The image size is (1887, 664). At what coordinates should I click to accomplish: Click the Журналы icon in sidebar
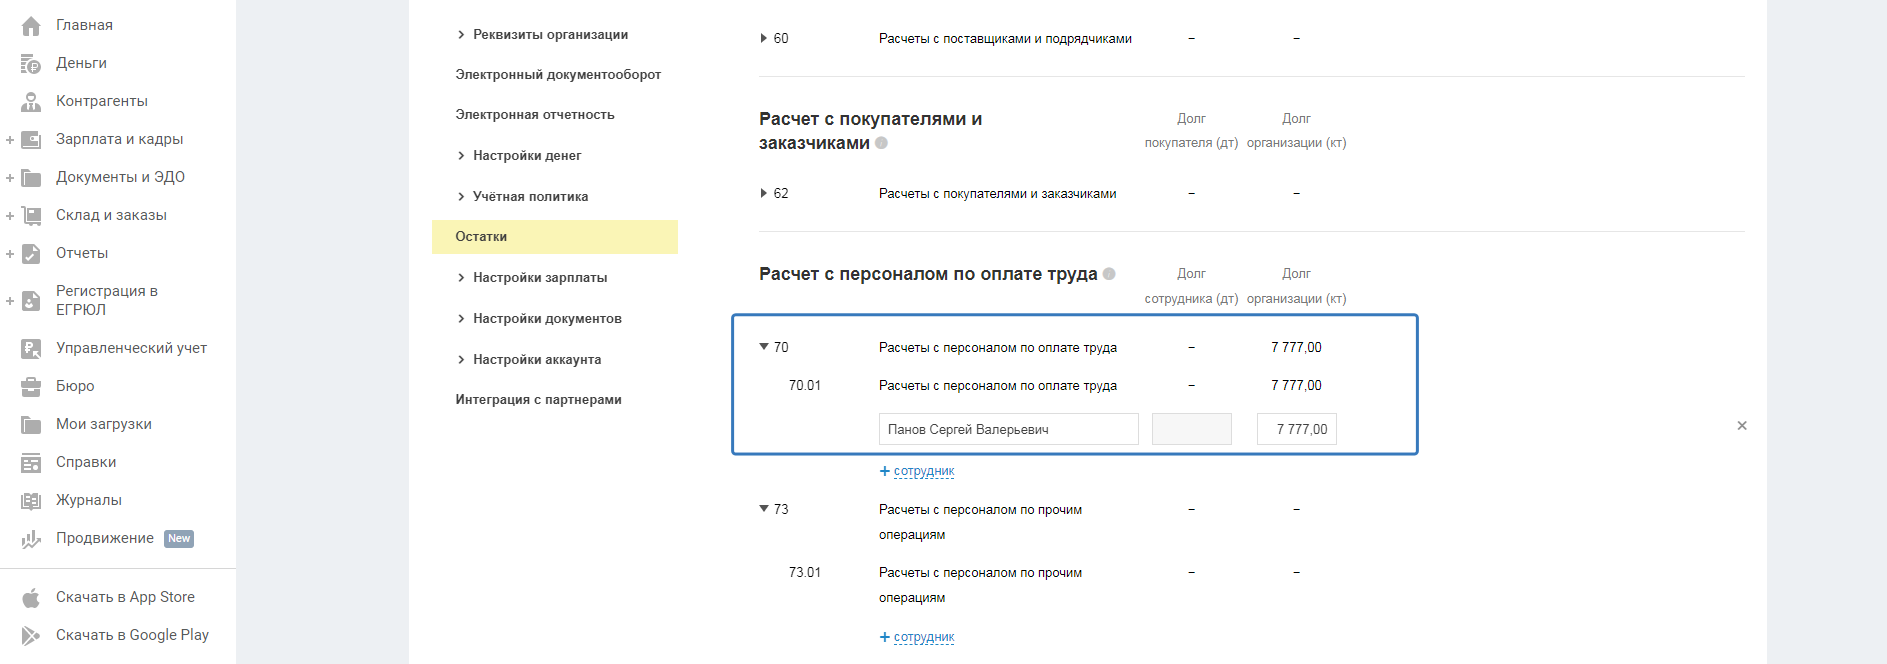click(31, 501)
